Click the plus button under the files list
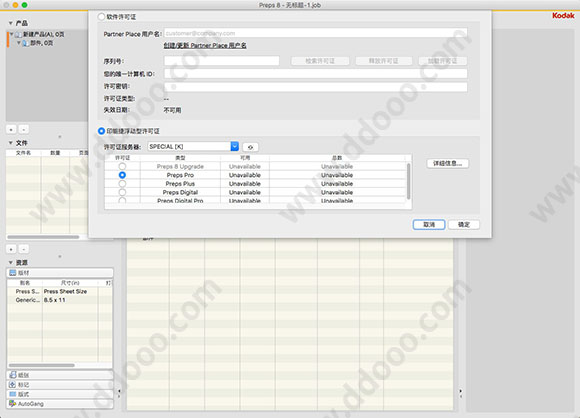 [11, 249]
